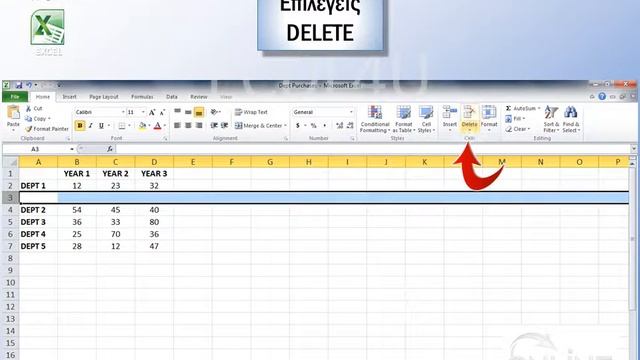Click the Orientation text angle icon
Viewport: 640px width, 360px height.
[214, 112]
